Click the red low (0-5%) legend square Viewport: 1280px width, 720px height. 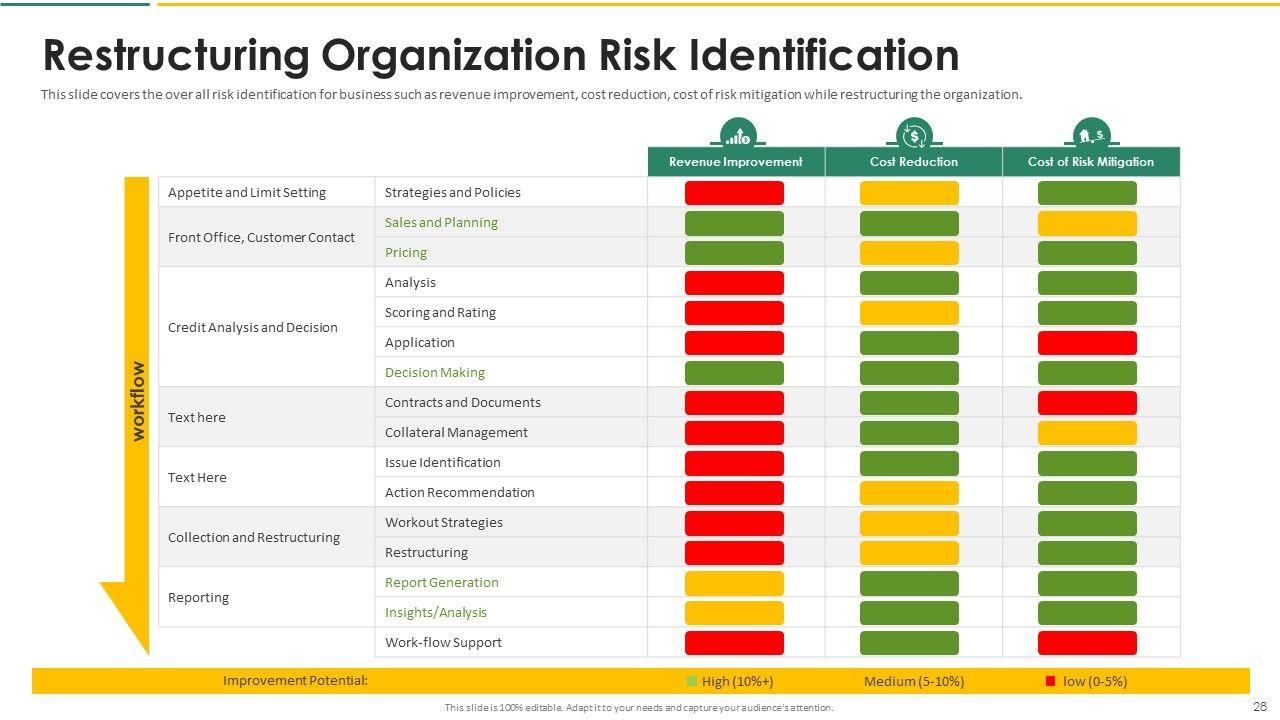click(x=1050, y=681)
